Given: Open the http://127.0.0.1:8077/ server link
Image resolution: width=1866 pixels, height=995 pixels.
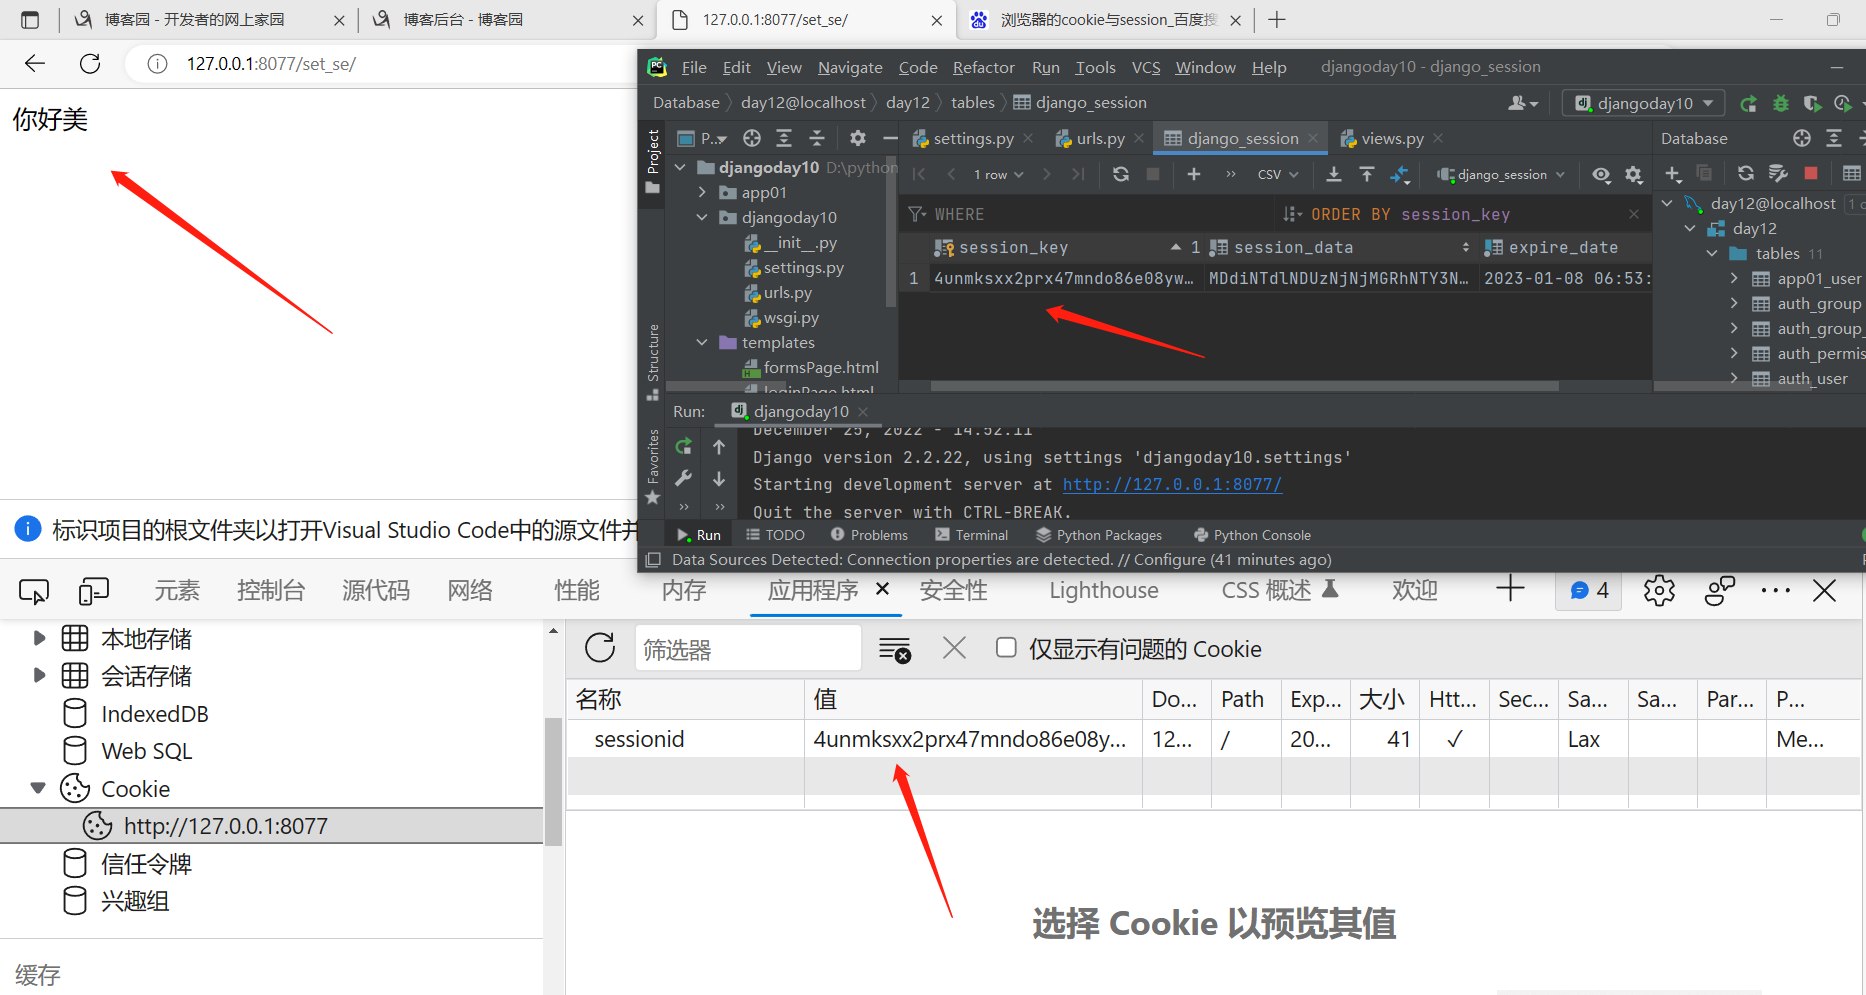Looking at the screenshot, I should click(1172, 484).
